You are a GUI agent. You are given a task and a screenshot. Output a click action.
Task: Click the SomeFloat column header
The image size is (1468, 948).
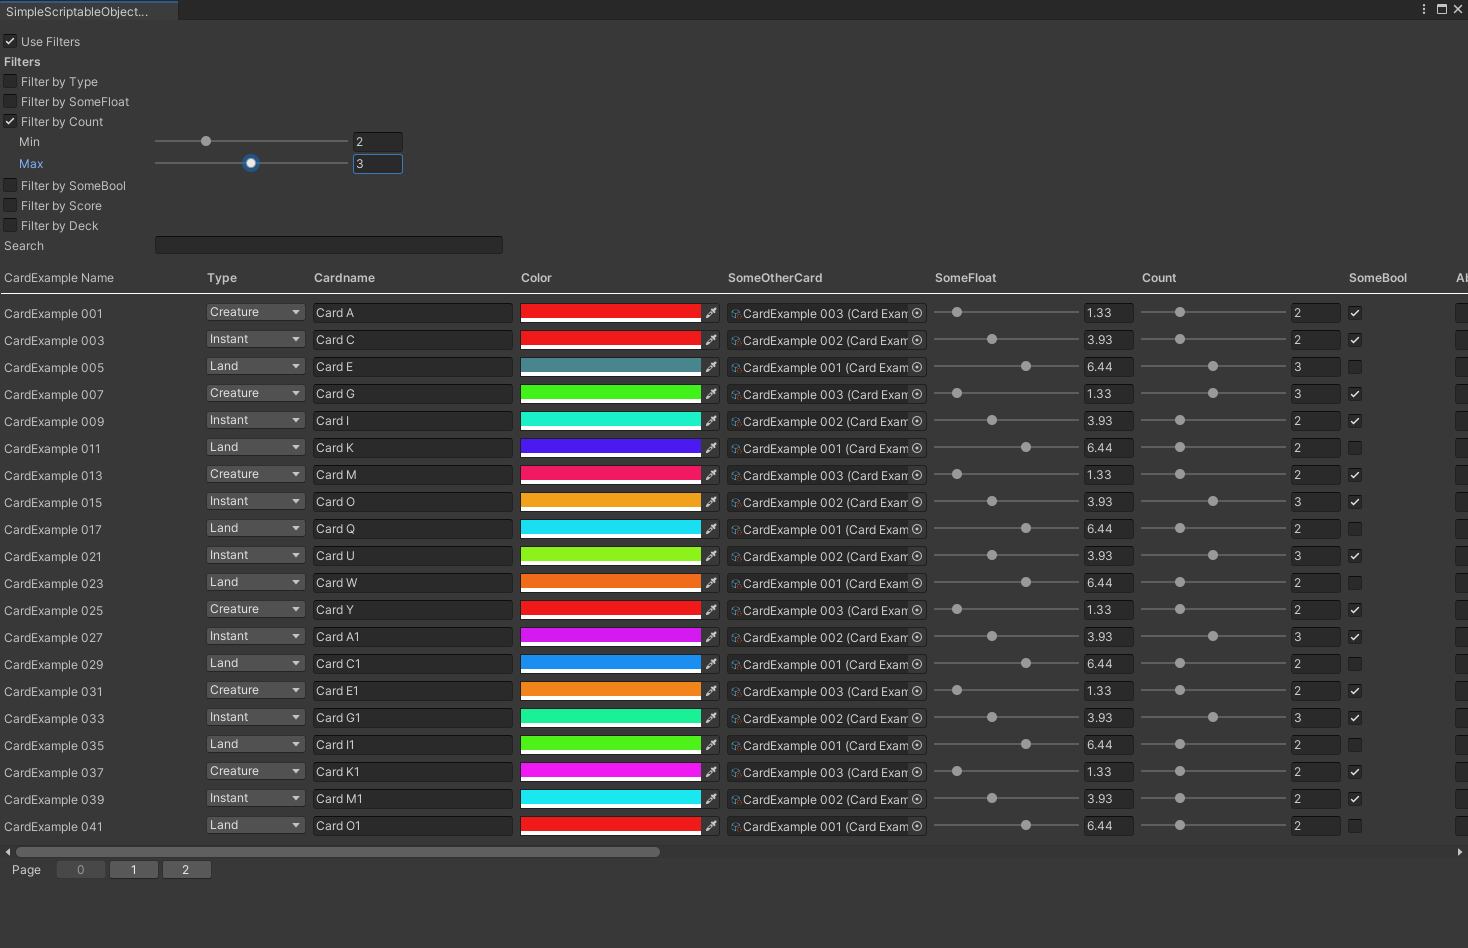(965, 278)
